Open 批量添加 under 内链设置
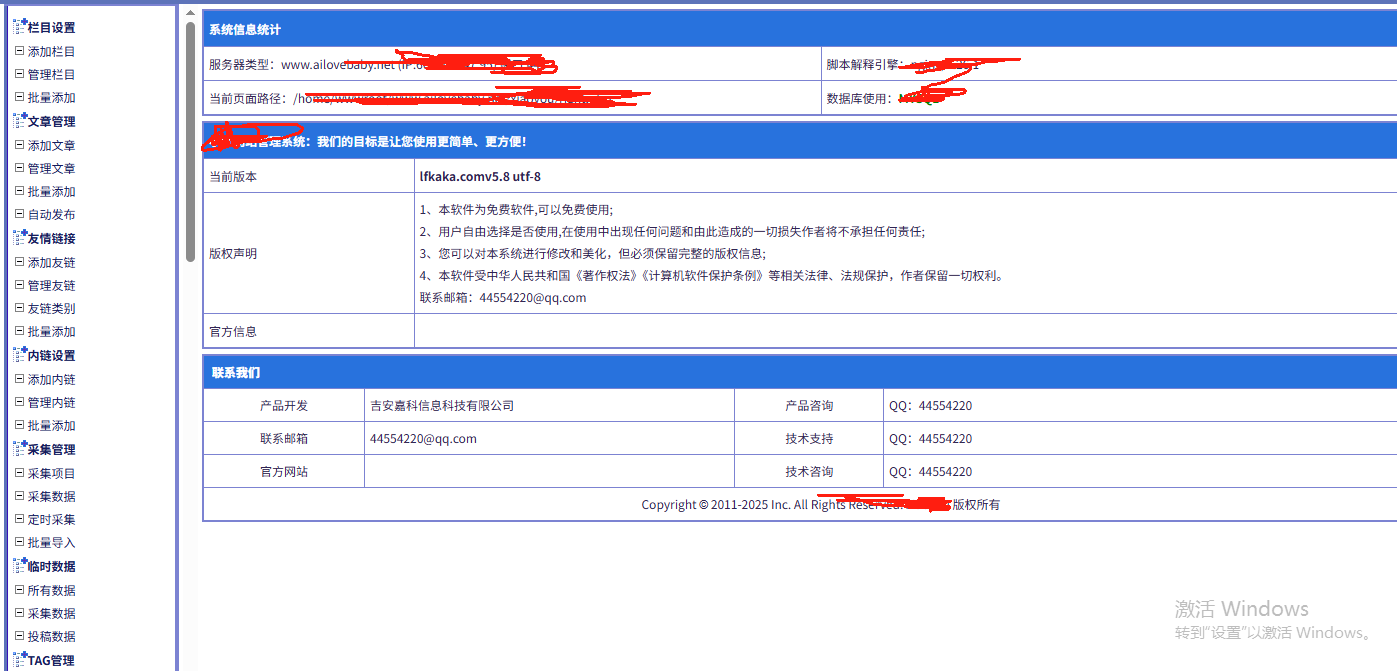The image size is (1397, 671). pyautogui.click(x=51, y=426)
